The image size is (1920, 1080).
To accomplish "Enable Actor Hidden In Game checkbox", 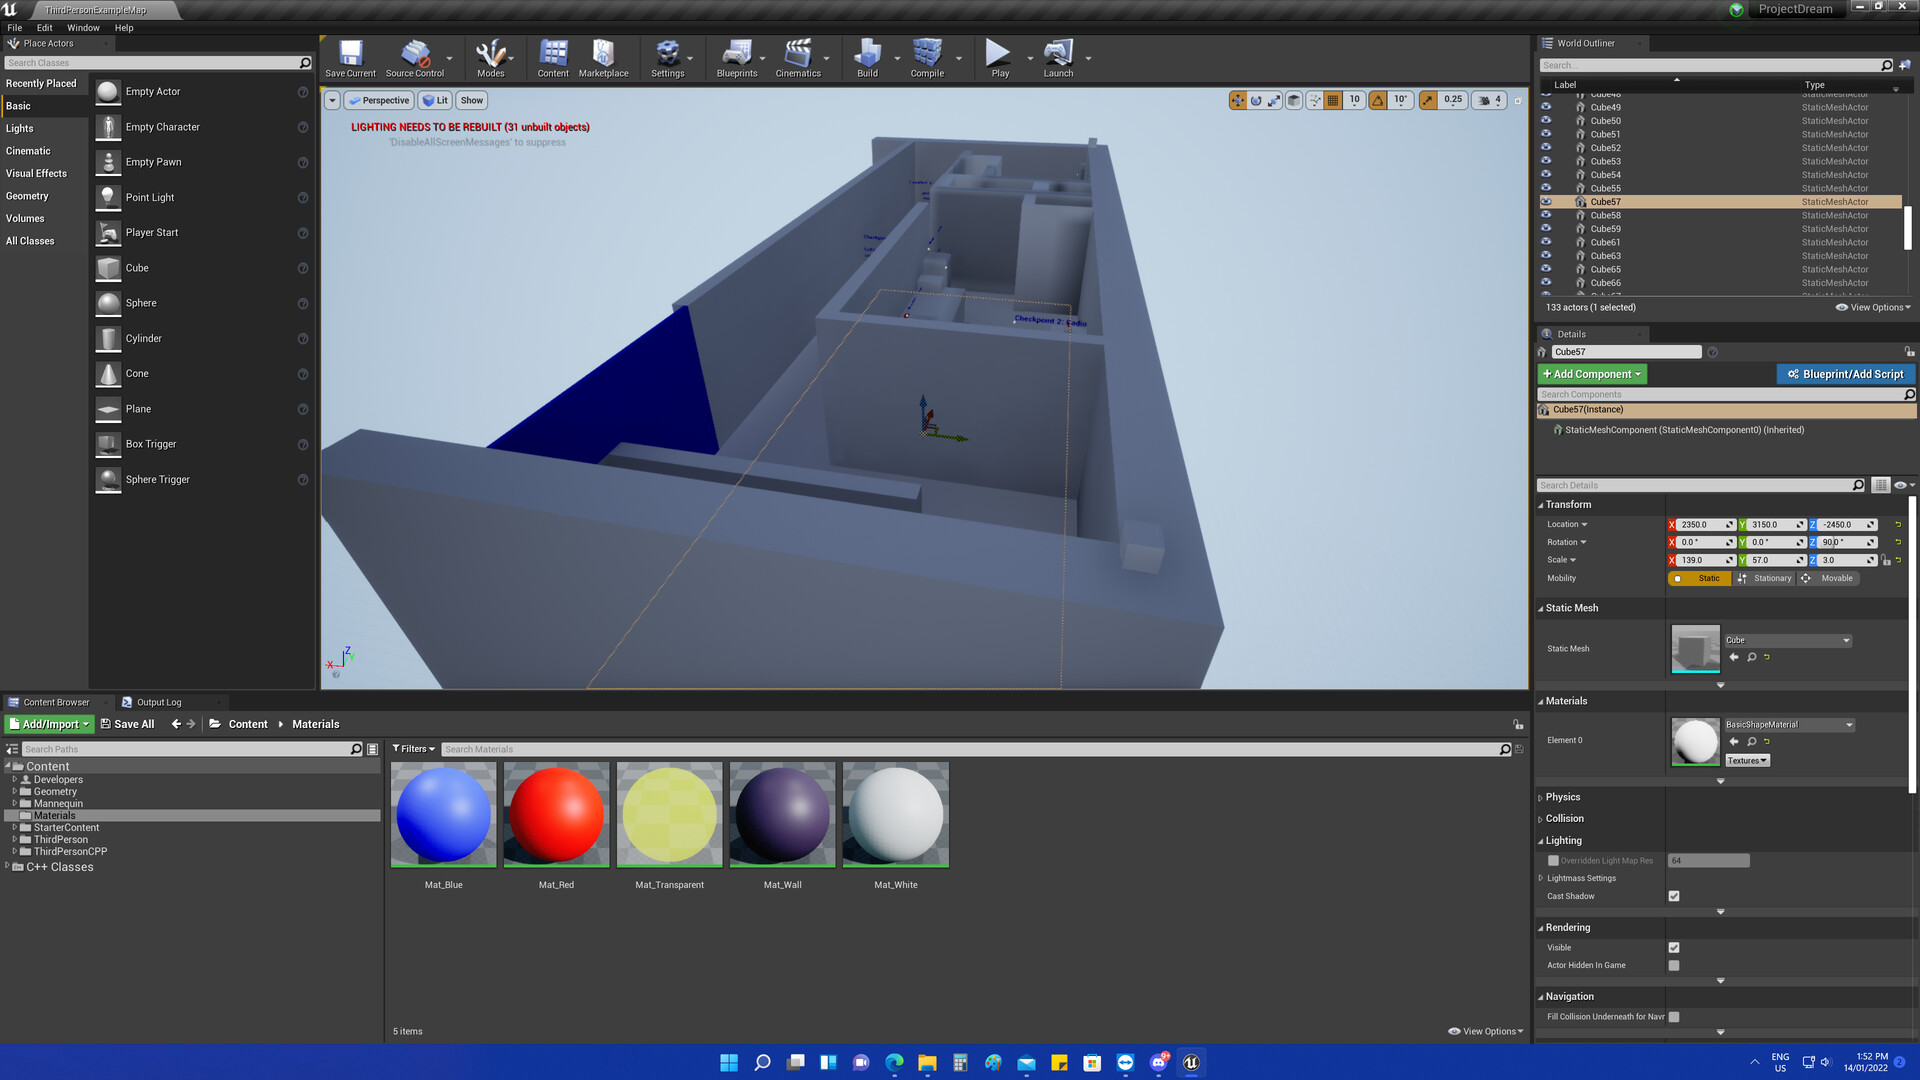I will click(x=1674, y=965).
